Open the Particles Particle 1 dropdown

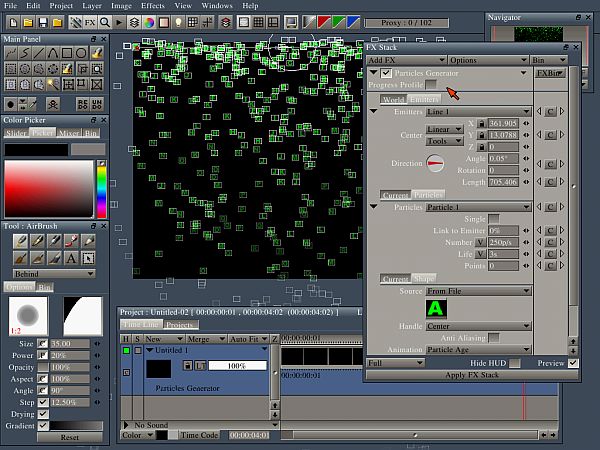coord(478,207)
